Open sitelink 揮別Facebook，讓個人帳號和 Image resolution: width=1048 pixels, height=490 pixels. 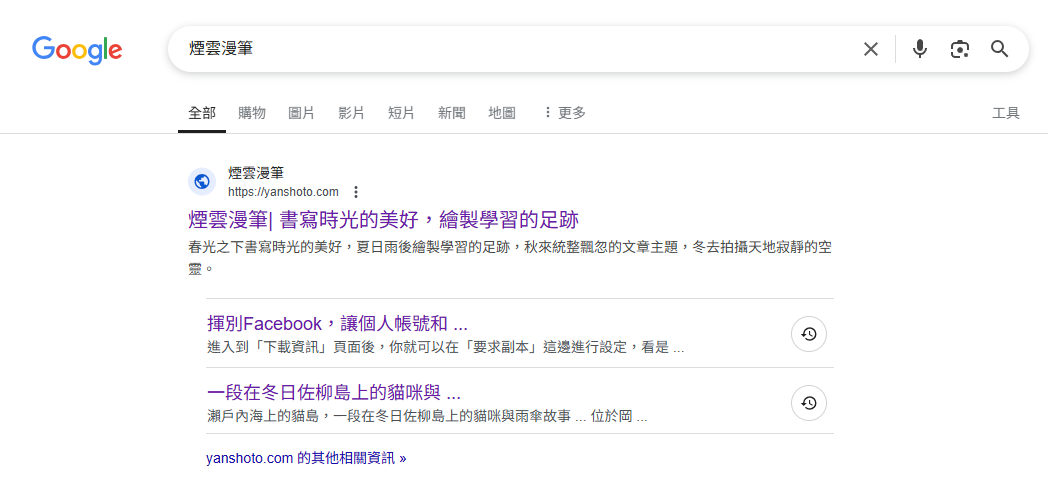(338, 324)
